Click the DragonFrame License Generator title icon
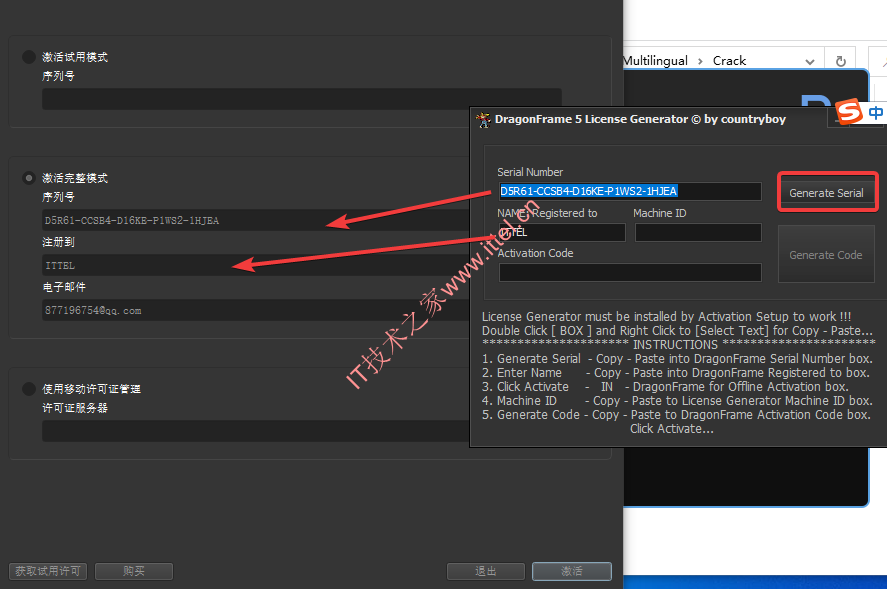The width and height of the screenshot is (887, 589). 483,119
